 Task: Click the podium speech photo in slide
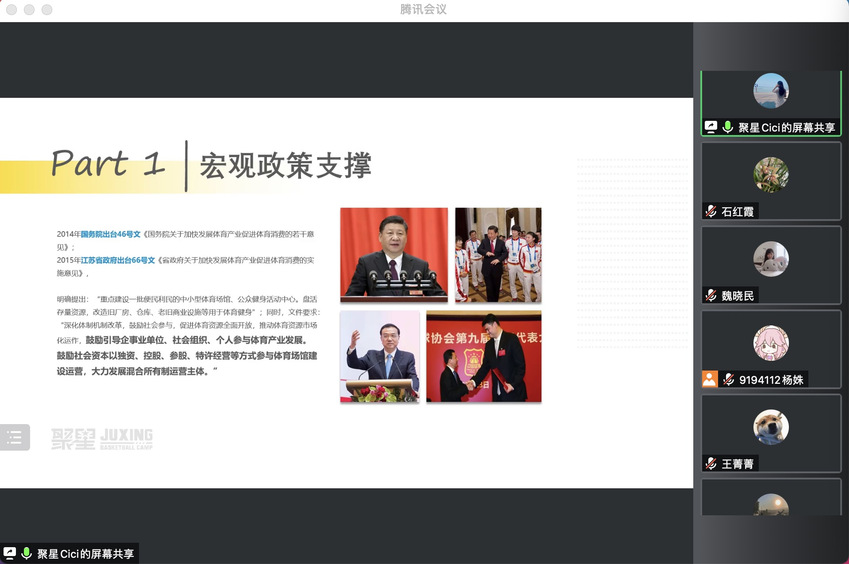coord(394,254)
